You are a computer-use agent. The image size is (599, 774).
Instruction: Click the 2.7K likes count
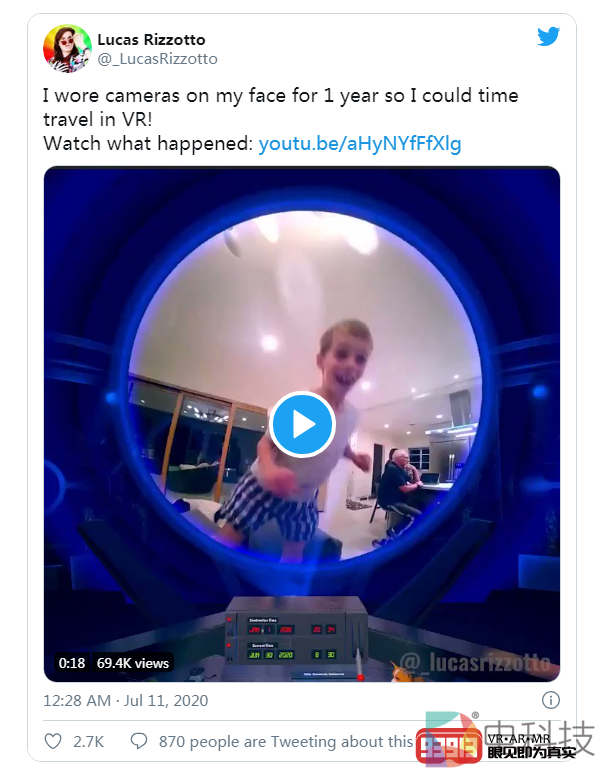click(x=88, y=741)
